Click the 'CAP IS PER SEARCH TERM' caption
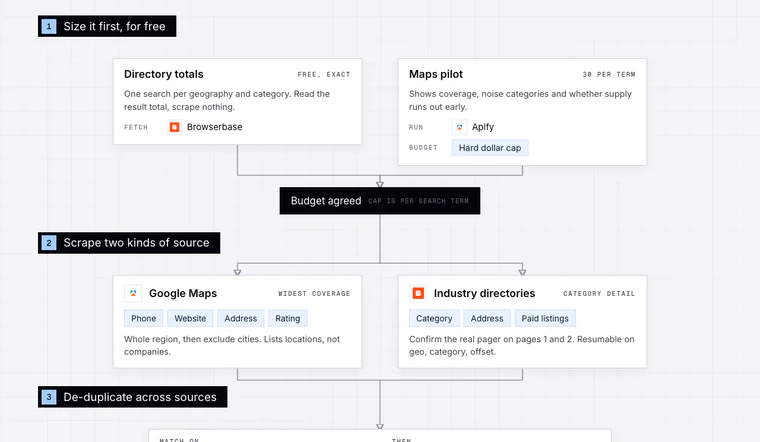This screenshot has width=760, height=442. coord(418,201)
